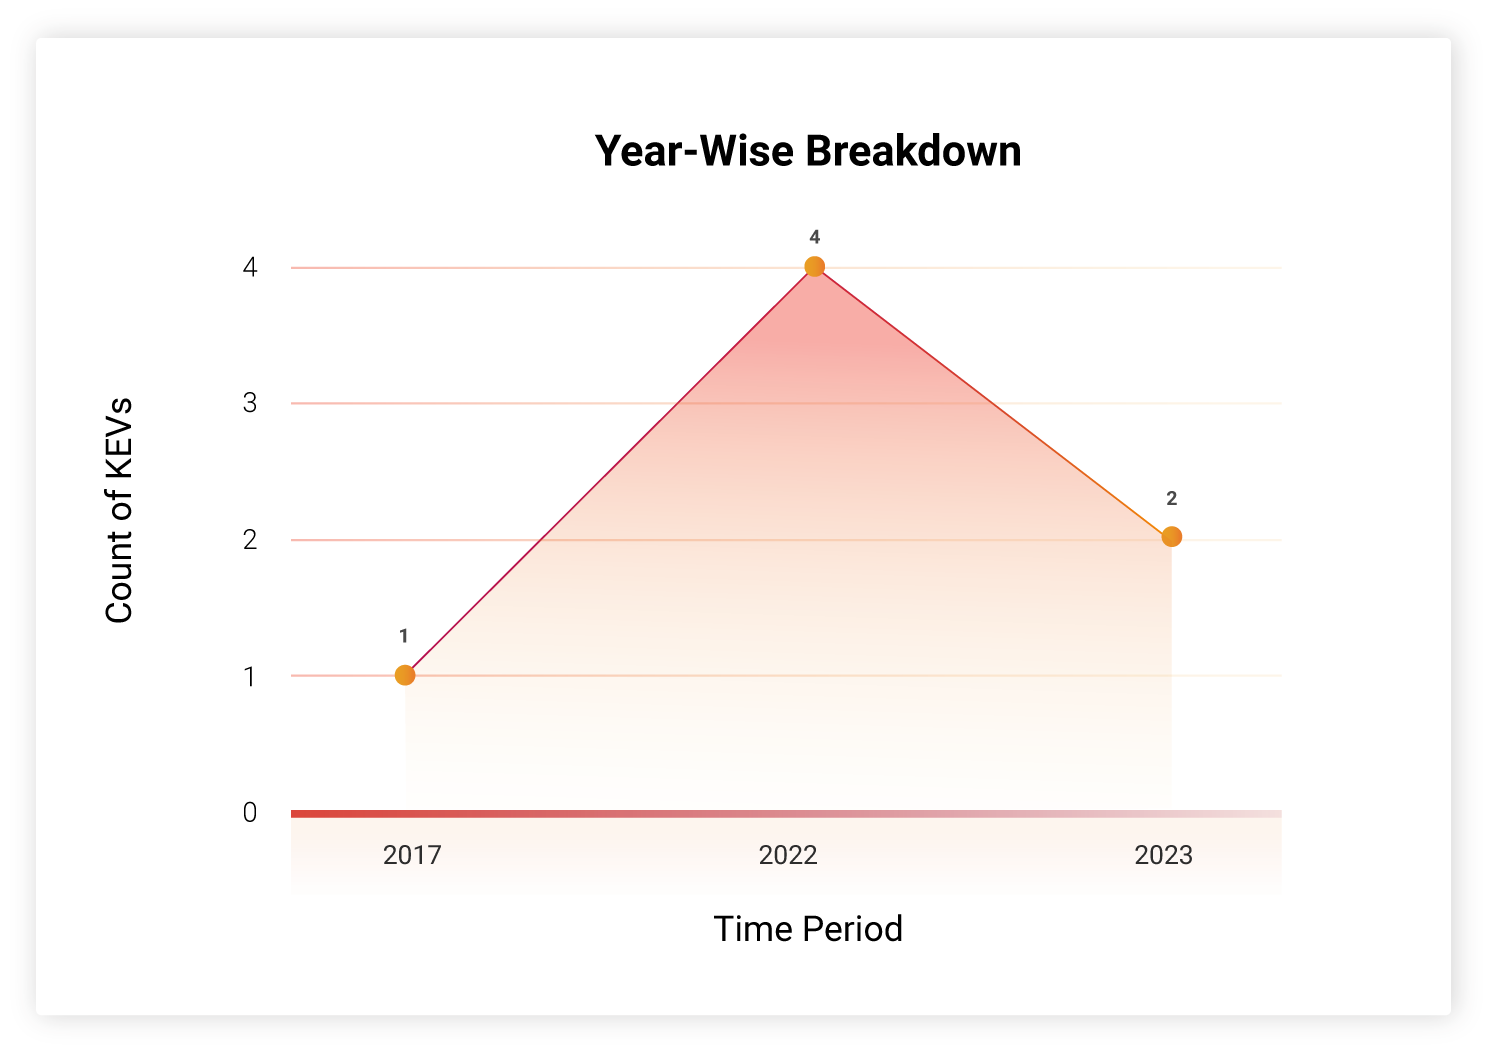Click the y-axis tick label 4
The image size is (1500, 1061).
click(x=250, y=267)
